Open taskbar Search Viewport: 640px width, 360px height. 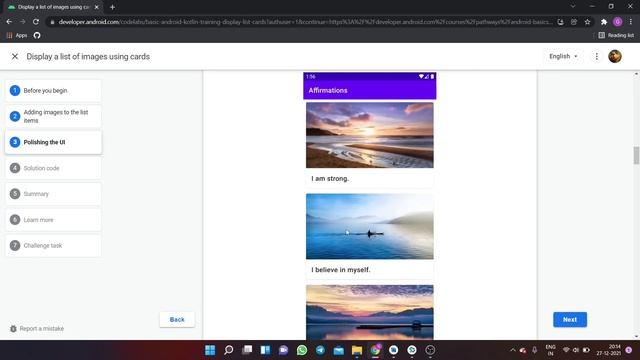[229, 350]
